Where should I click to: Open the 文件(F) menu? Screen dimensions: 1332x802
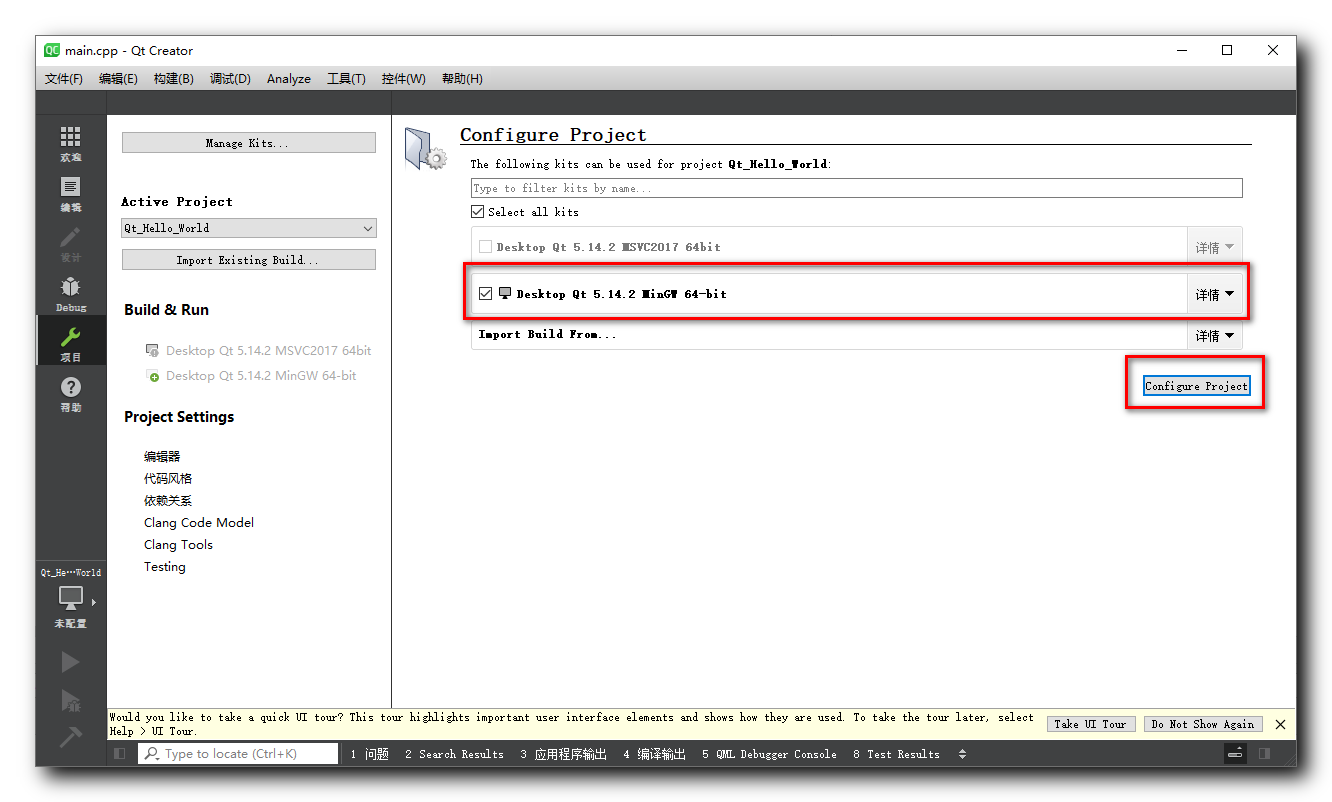[x=64, y=79]
